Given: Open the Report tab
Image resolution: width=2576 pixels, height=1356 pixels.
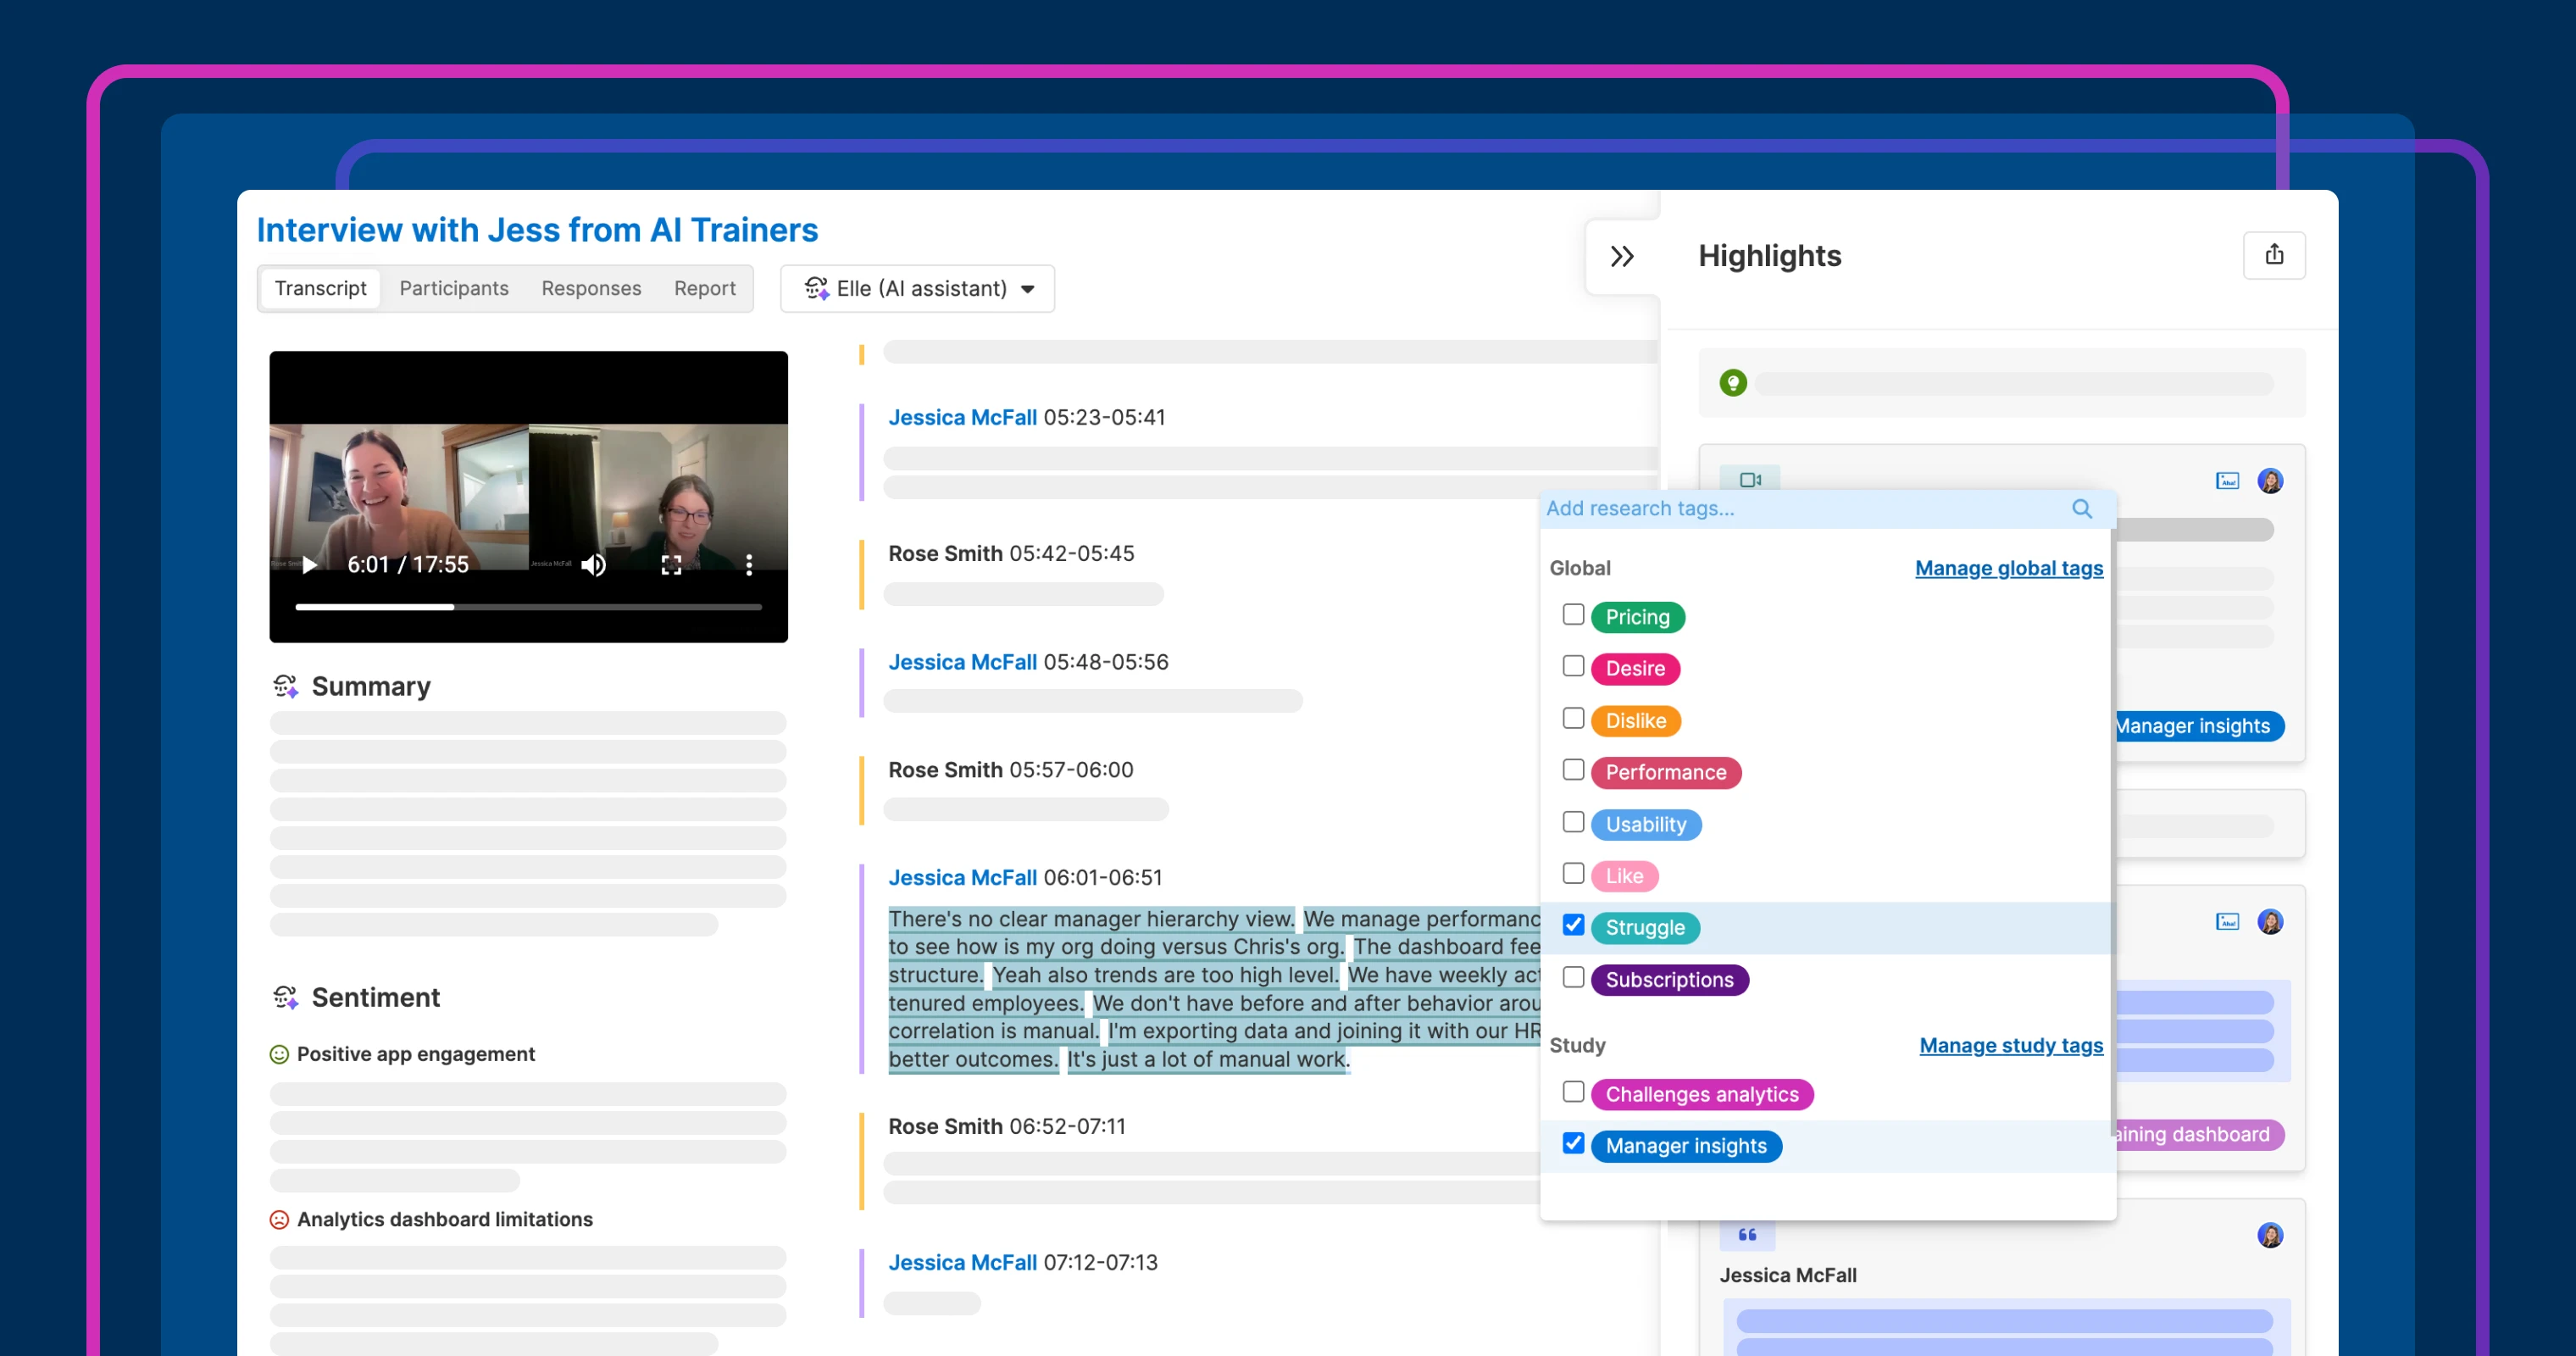Looking at the screenshot, I should (x=705, y=288).
